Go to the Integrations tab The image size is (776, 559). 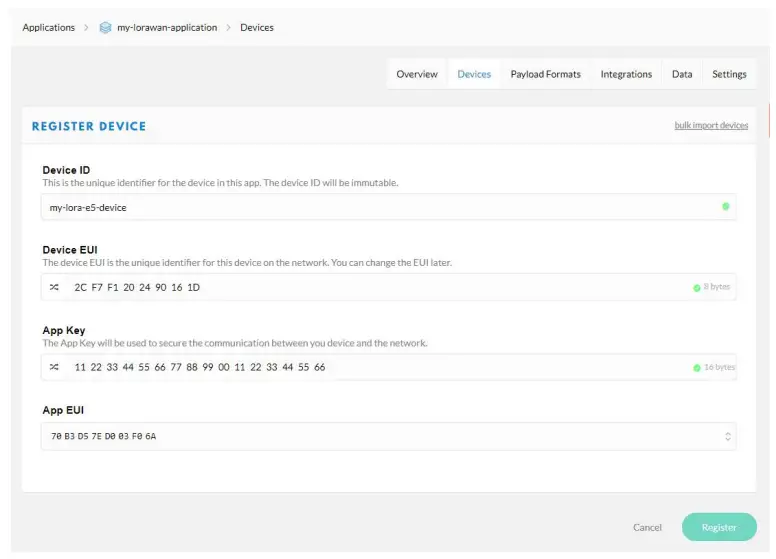[x=626, y=74]
